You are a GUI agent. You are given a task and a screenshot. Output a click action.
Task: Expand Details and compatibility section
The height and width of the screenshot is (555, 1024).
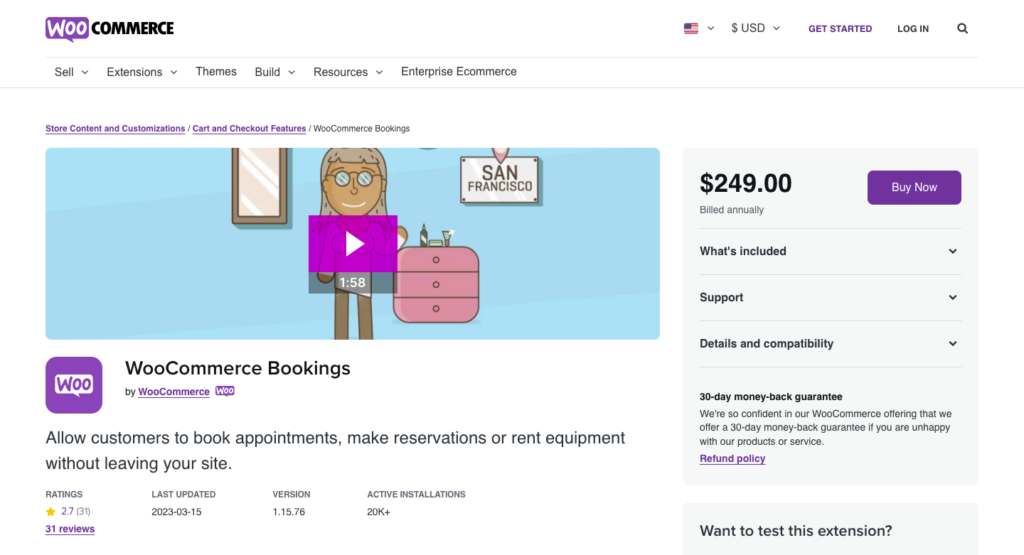(x=830, y=343)
